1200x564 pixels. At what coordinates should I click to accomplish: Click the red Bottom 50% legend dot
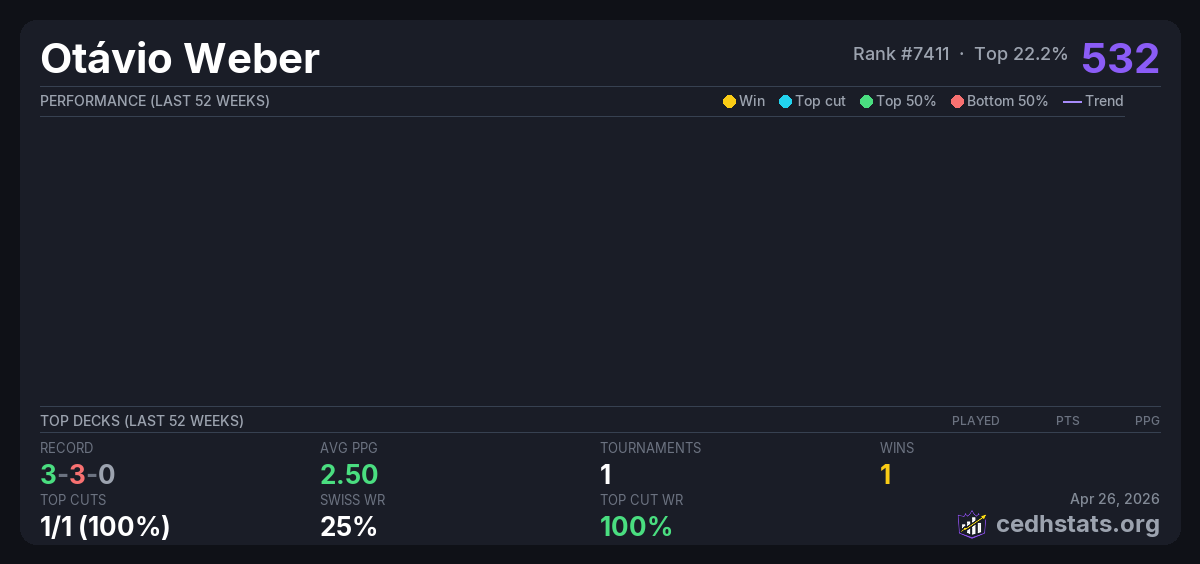click(957, 101)
